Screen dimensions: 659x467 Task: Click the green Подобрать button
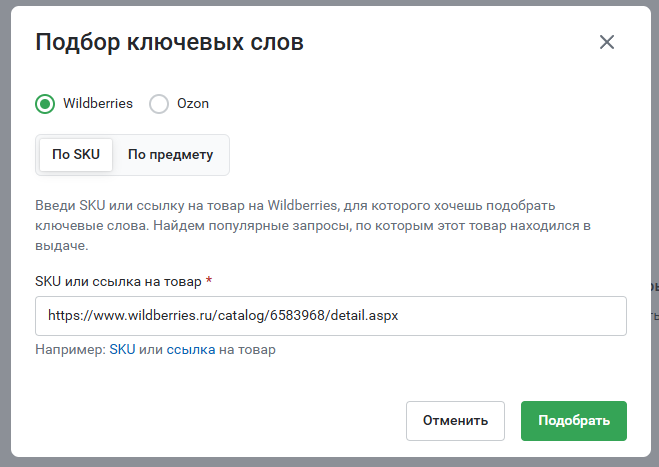[x=574, y=421]
